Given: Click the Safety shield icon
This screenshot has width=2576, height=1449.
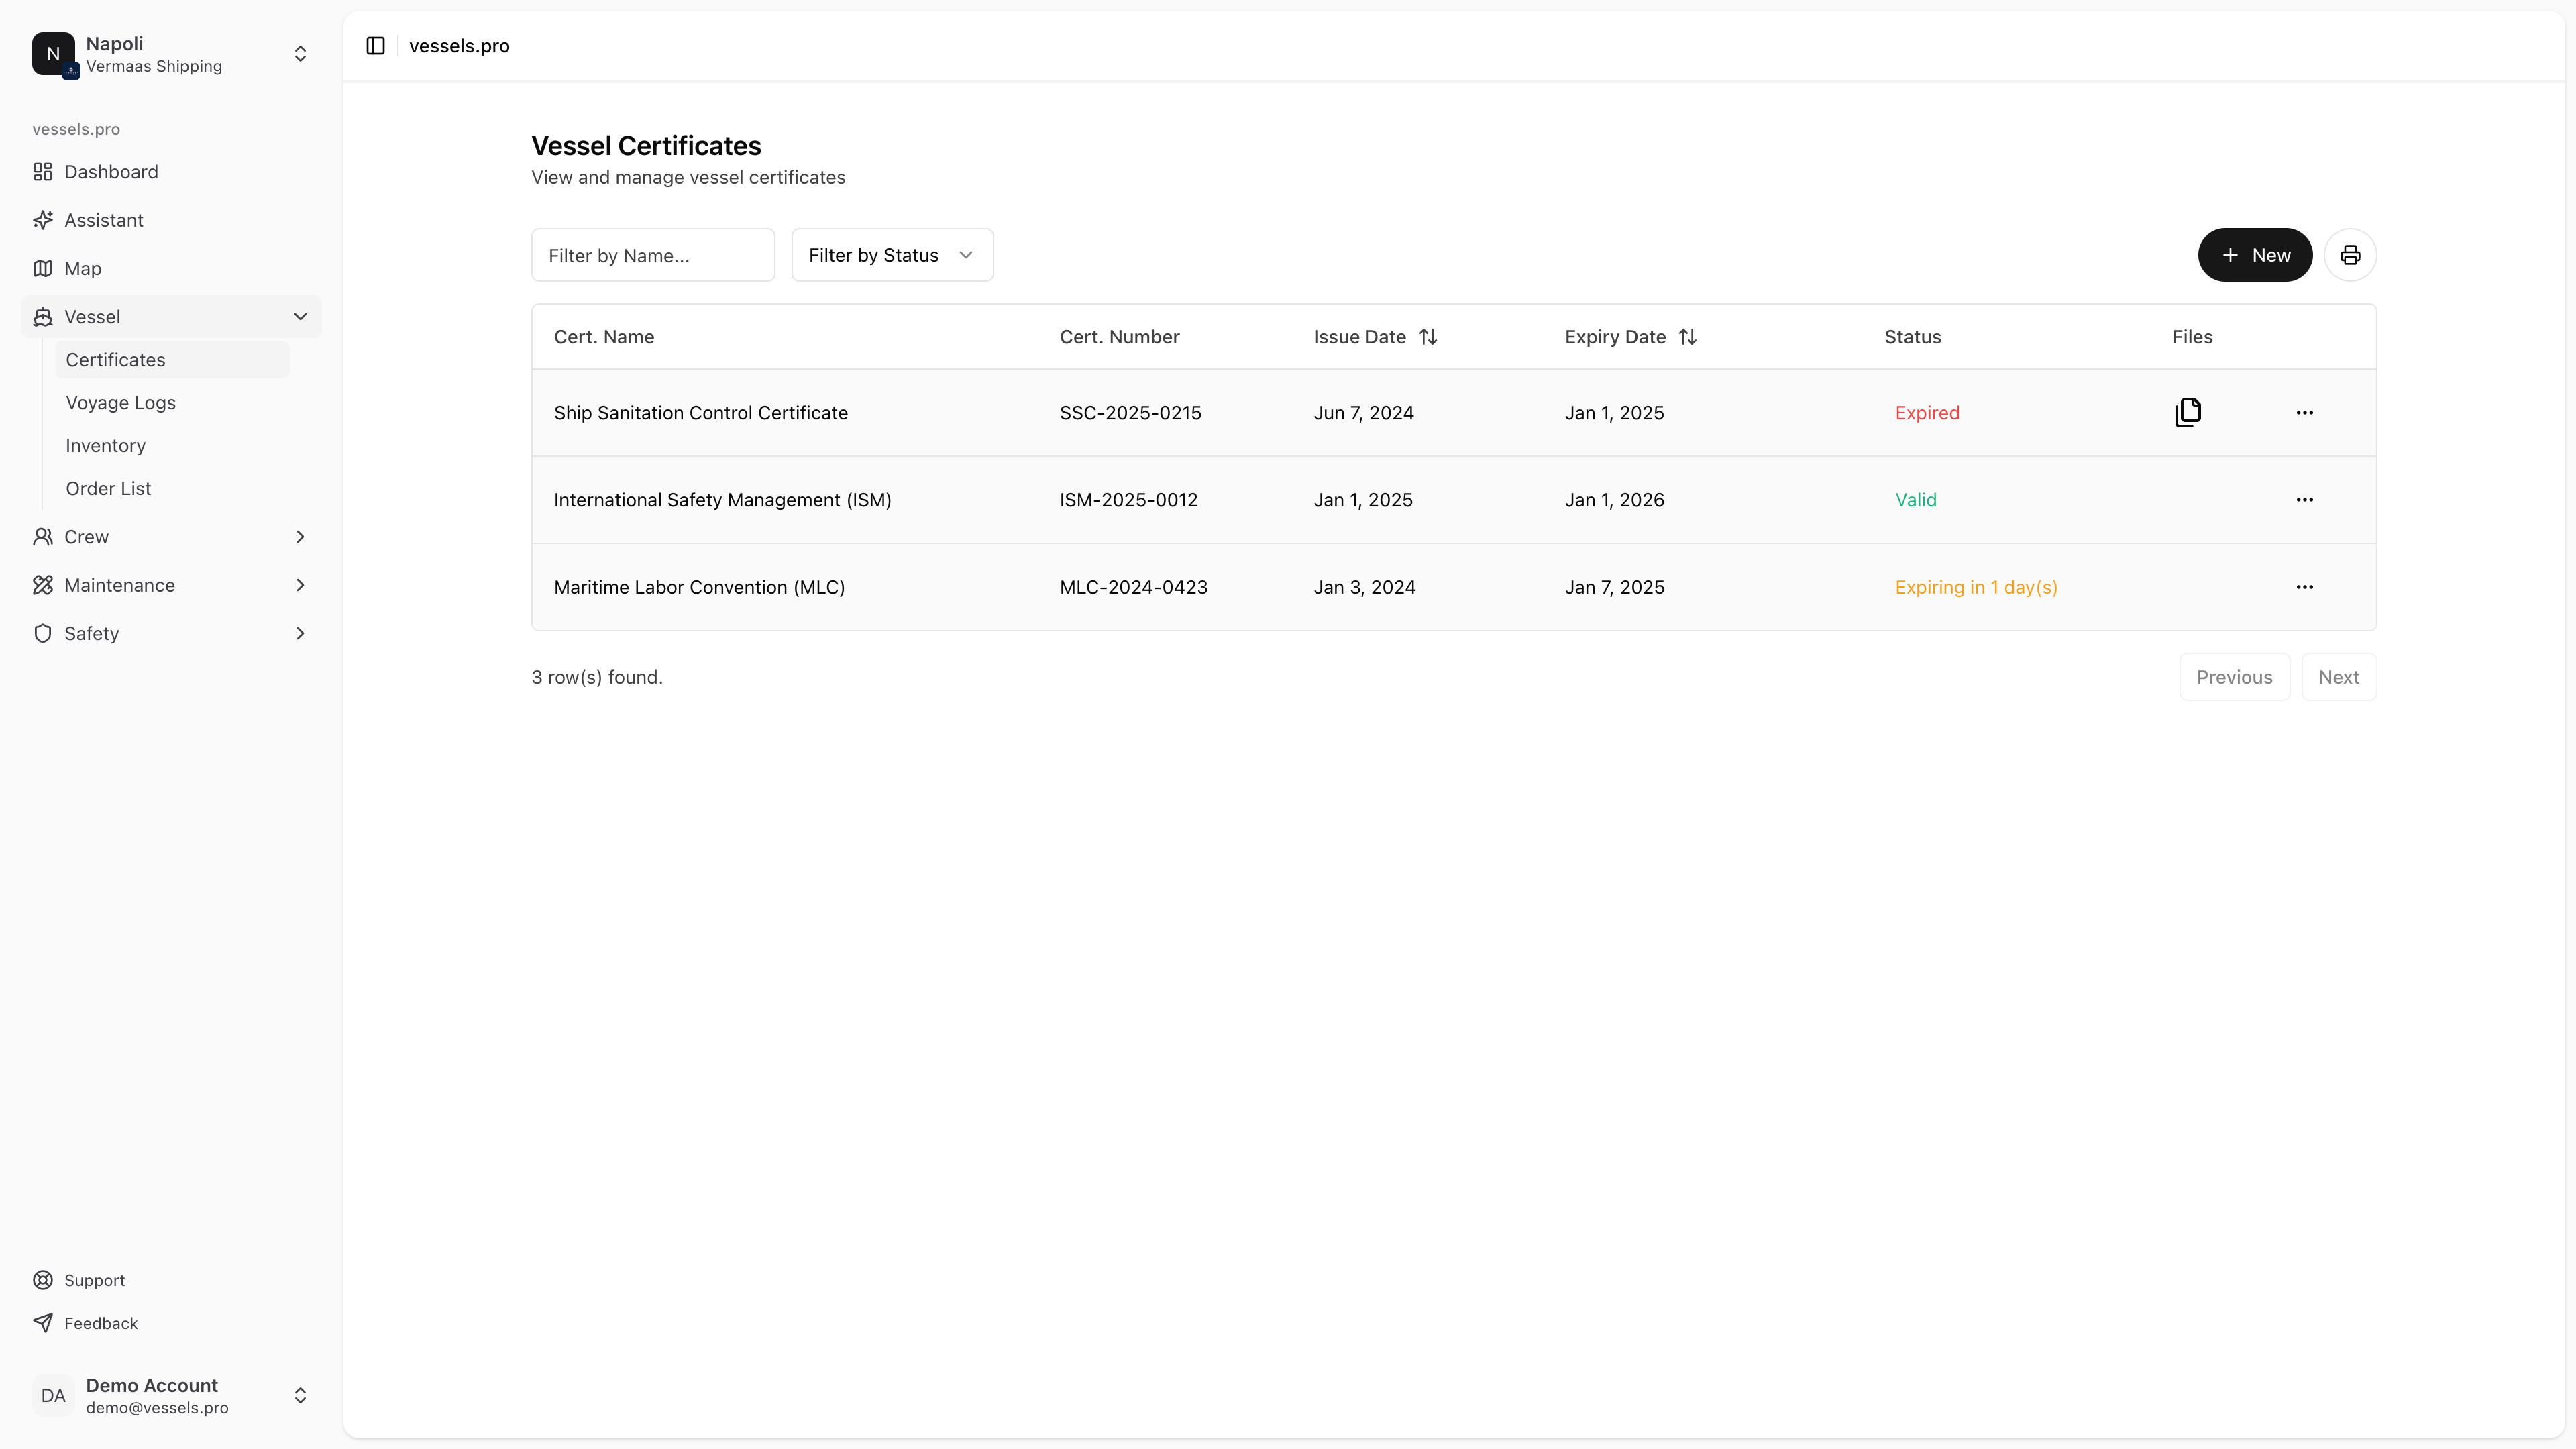Looking at the screenshot, I should [x=43, y=633].
